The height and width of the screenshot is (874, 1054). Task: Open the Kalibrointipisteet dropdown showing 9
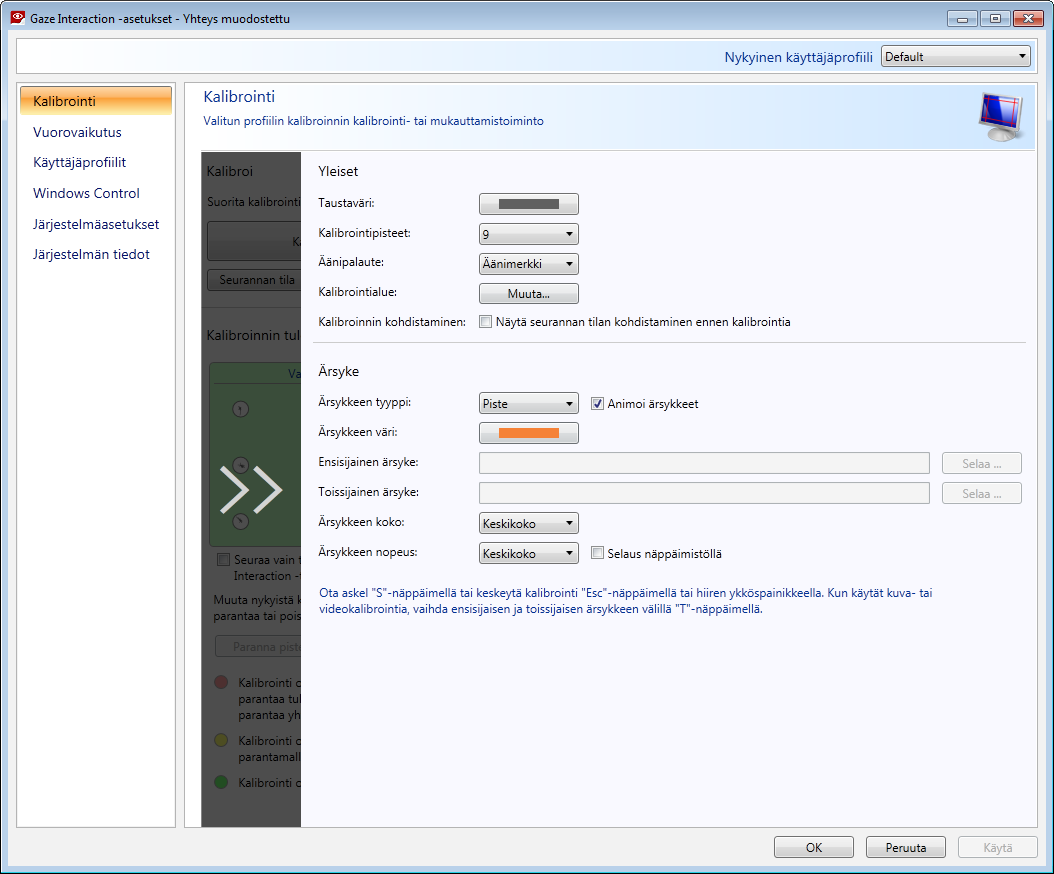pos(528,234)
